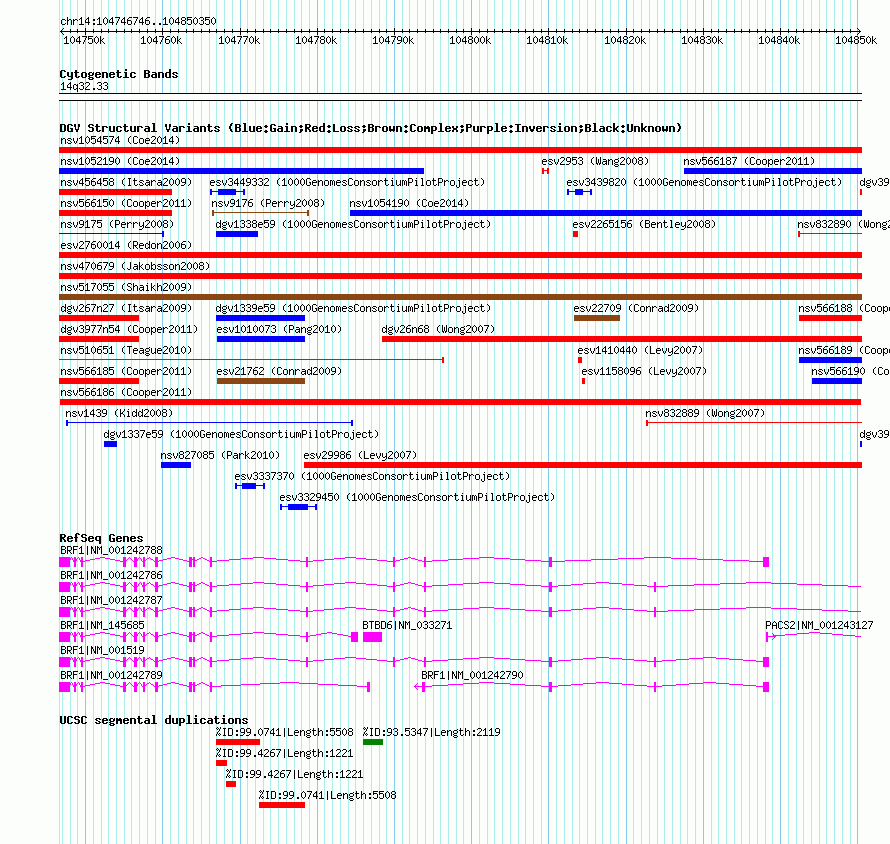Select the RefSeq Genes track heading
Viewport: 890px width, 844px height.
101,538
